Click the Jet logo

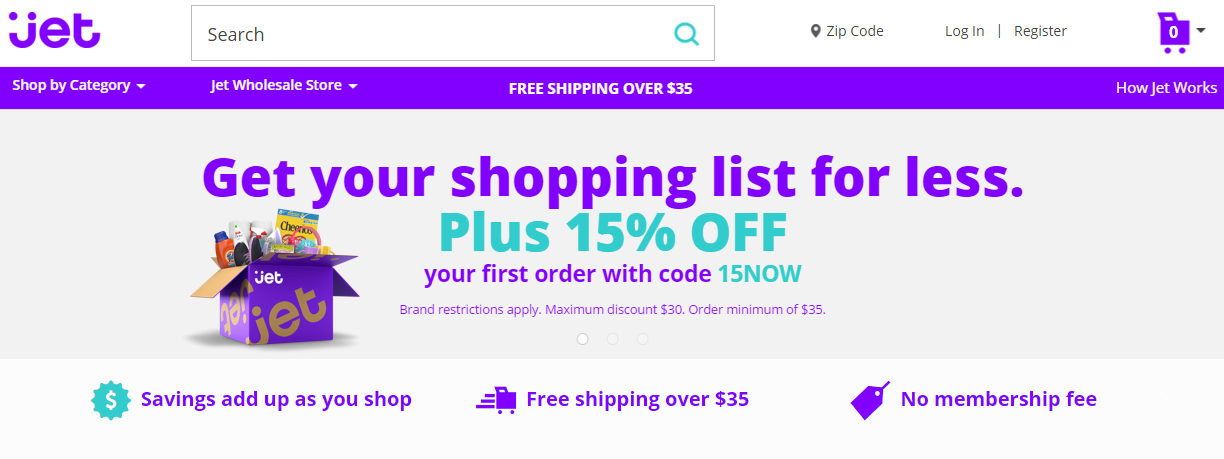tap(55, 30)
